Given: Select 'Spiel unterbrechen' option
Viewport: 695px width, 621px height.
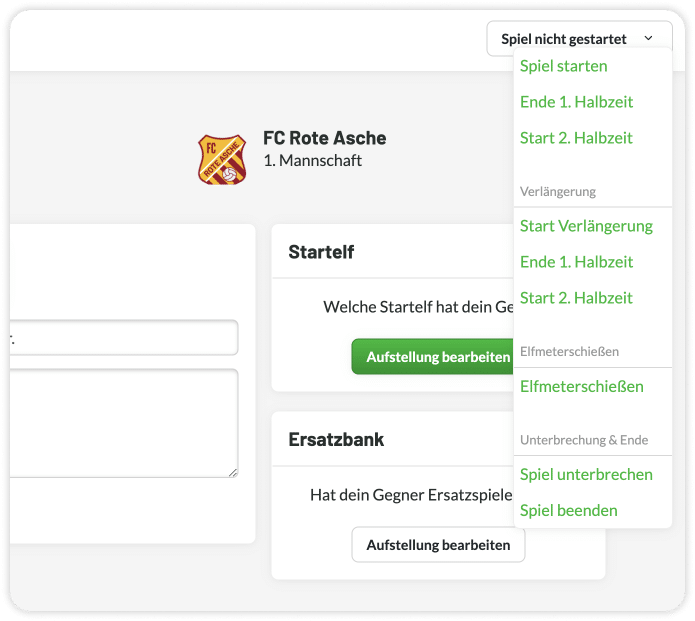Looking at the screenshot, I should (586, 474).
